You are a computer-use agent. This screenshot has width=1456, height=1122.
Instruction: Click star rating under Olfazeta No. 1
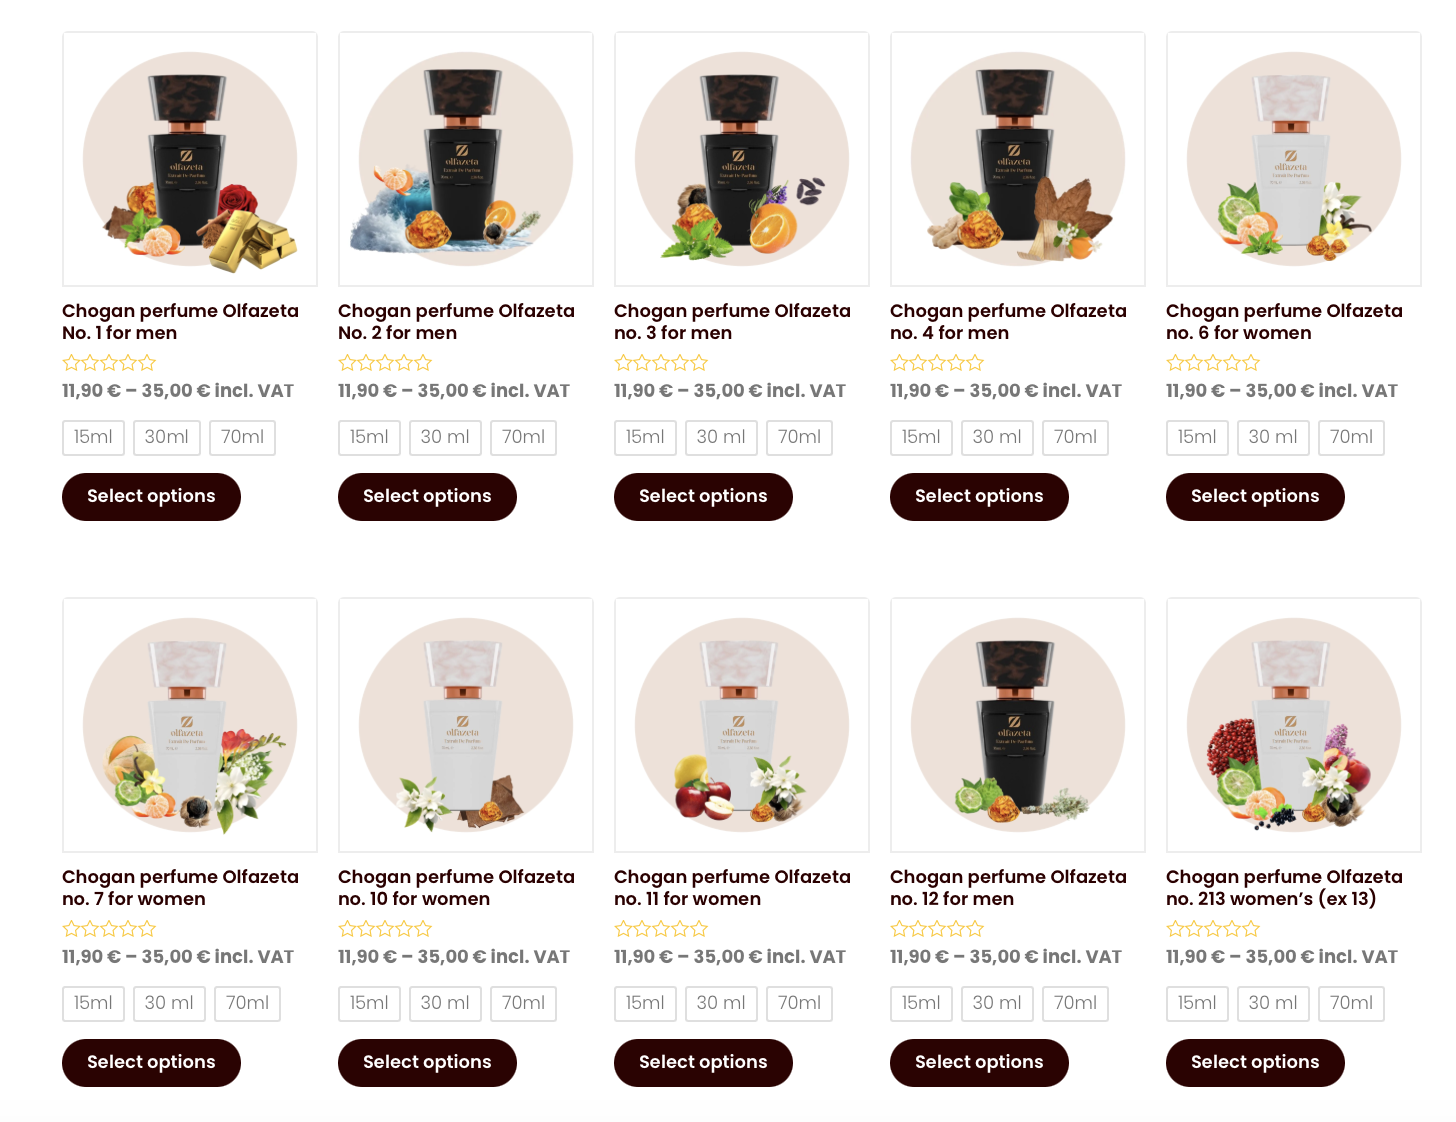click(109, 363)
